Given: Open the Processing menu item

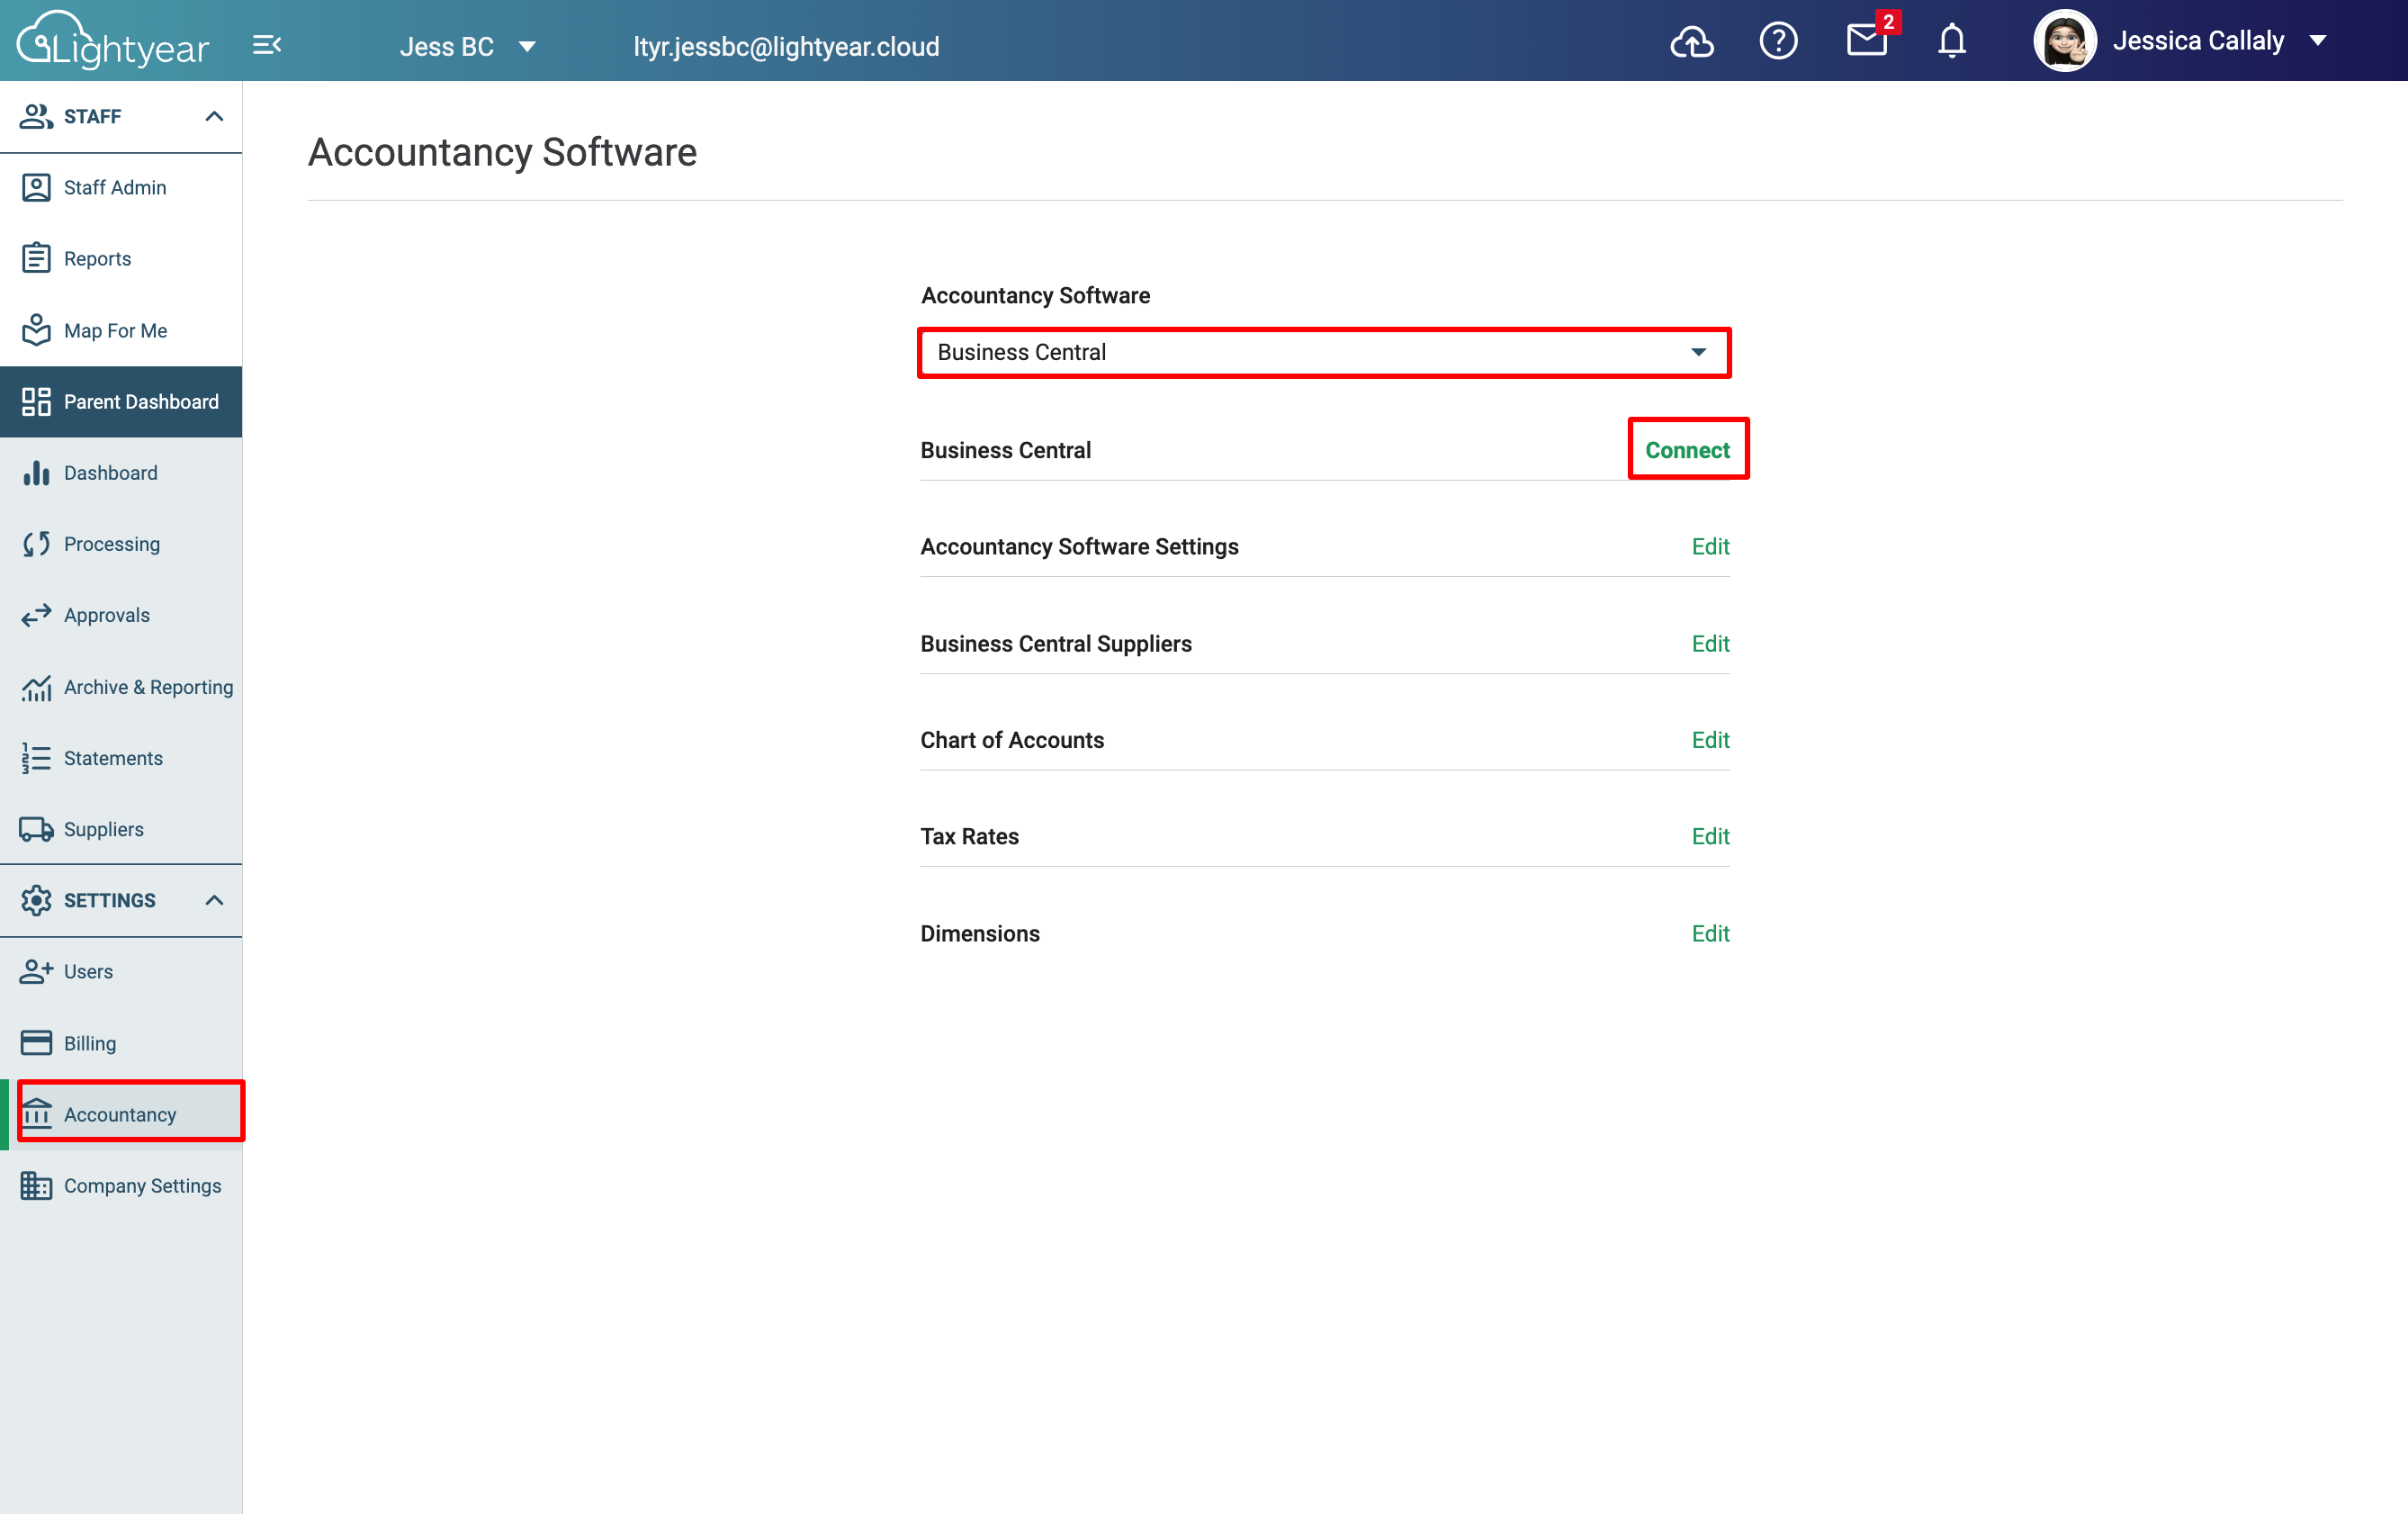Looking at the screenshot, I should 121,543.
